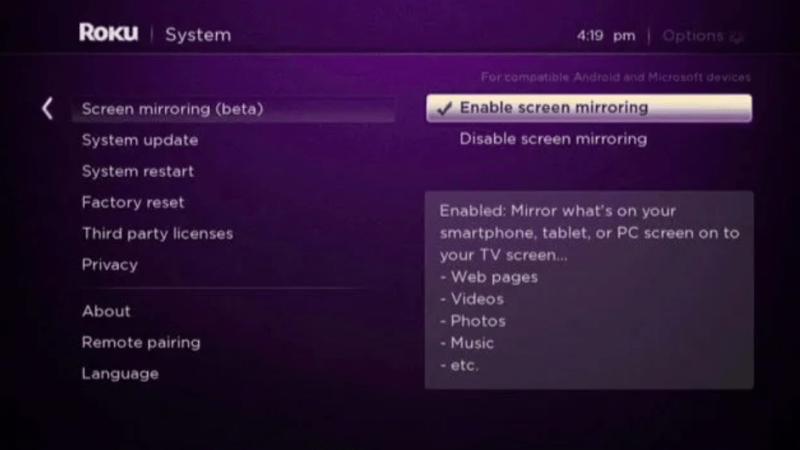Click the Options label in header
Image resolution: width=800 pixels, height=450 pixels.
pyautogui.click(x=693, y=36)
